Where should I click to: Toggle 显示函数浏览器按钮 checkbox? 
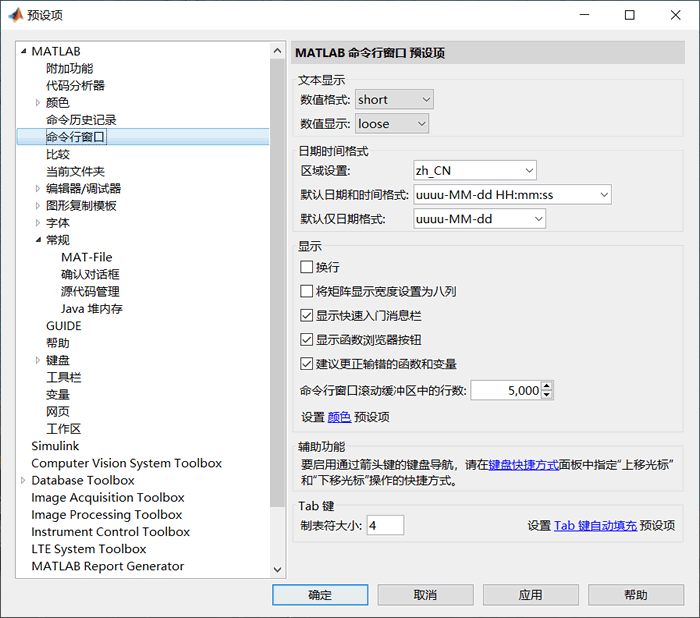(x=306, y=340)
